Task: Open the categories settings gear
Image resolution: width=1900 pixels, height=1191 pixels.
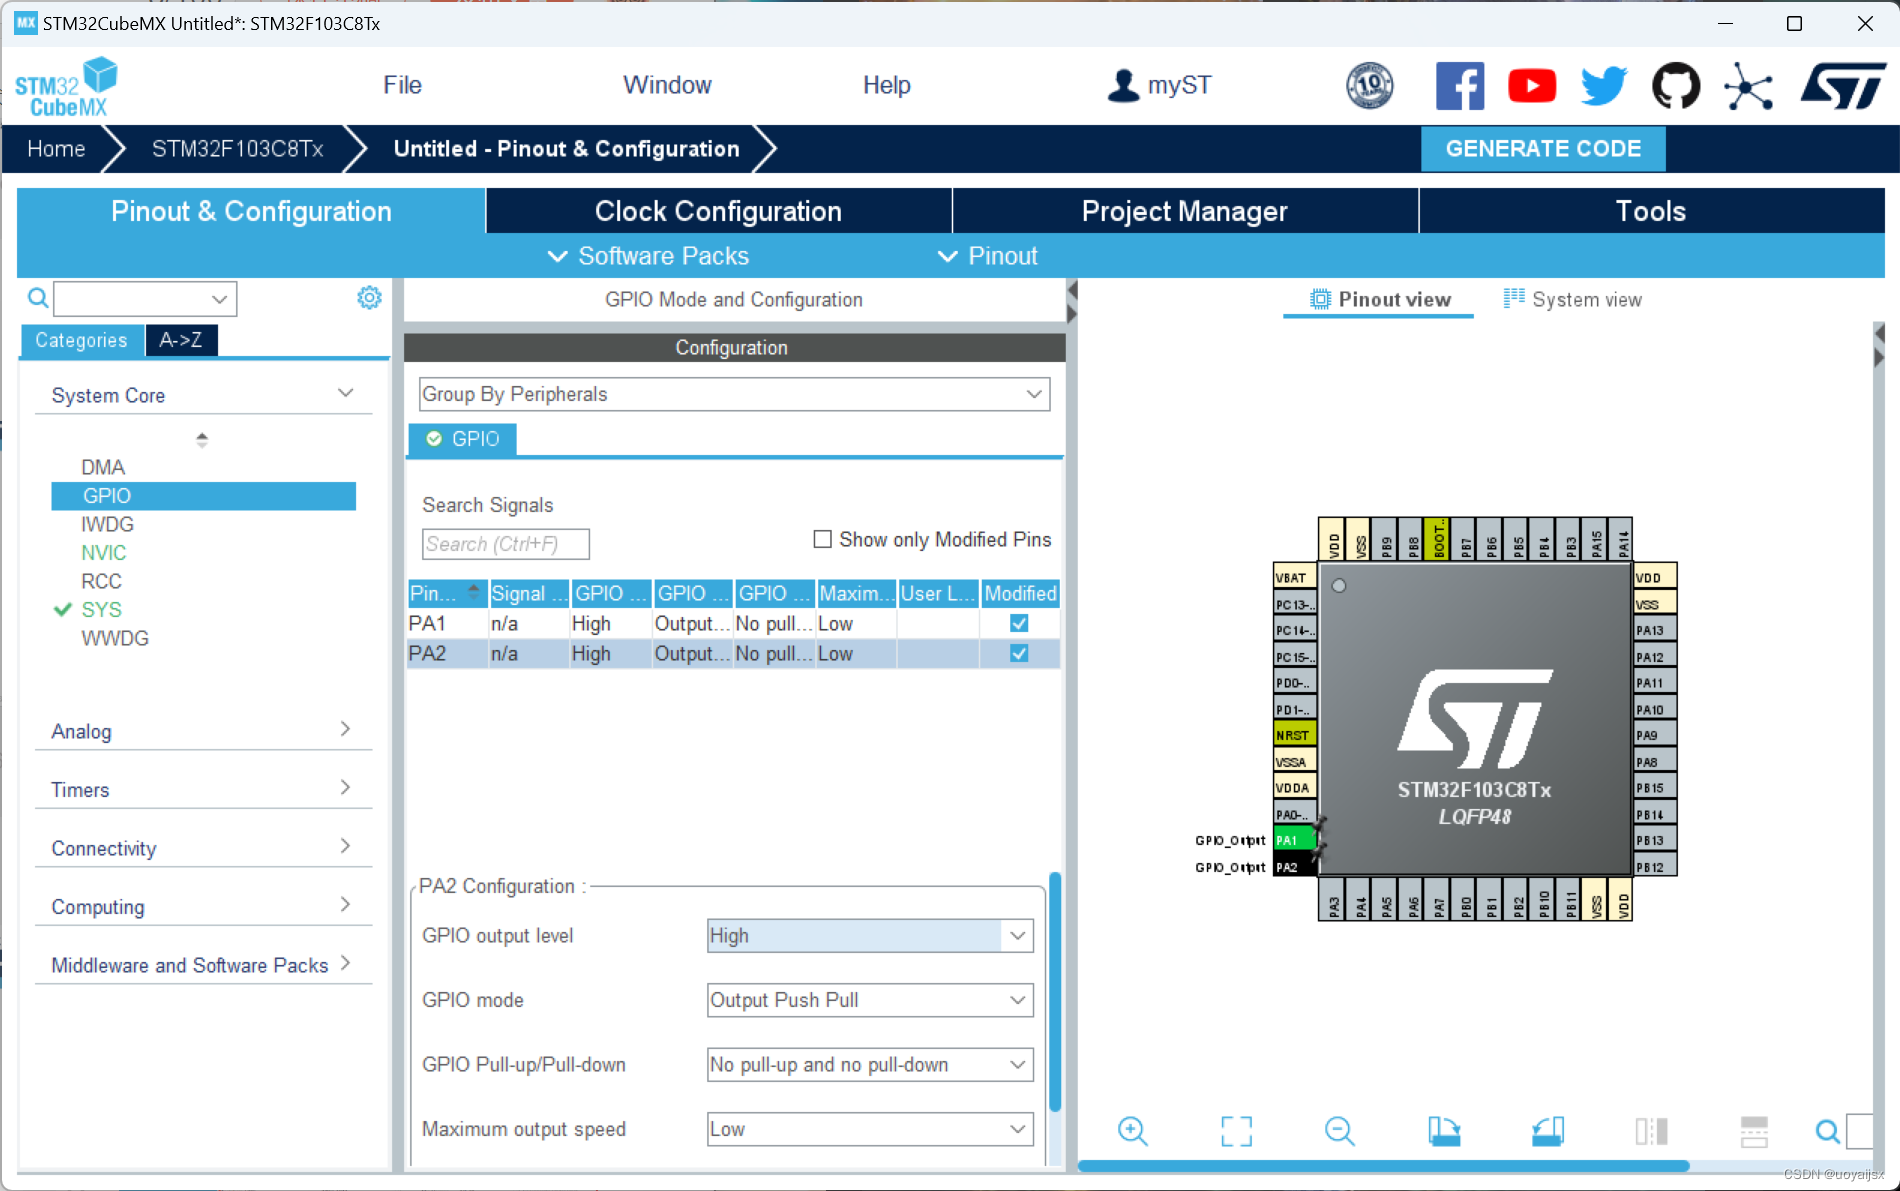Action: coord(369,298)
